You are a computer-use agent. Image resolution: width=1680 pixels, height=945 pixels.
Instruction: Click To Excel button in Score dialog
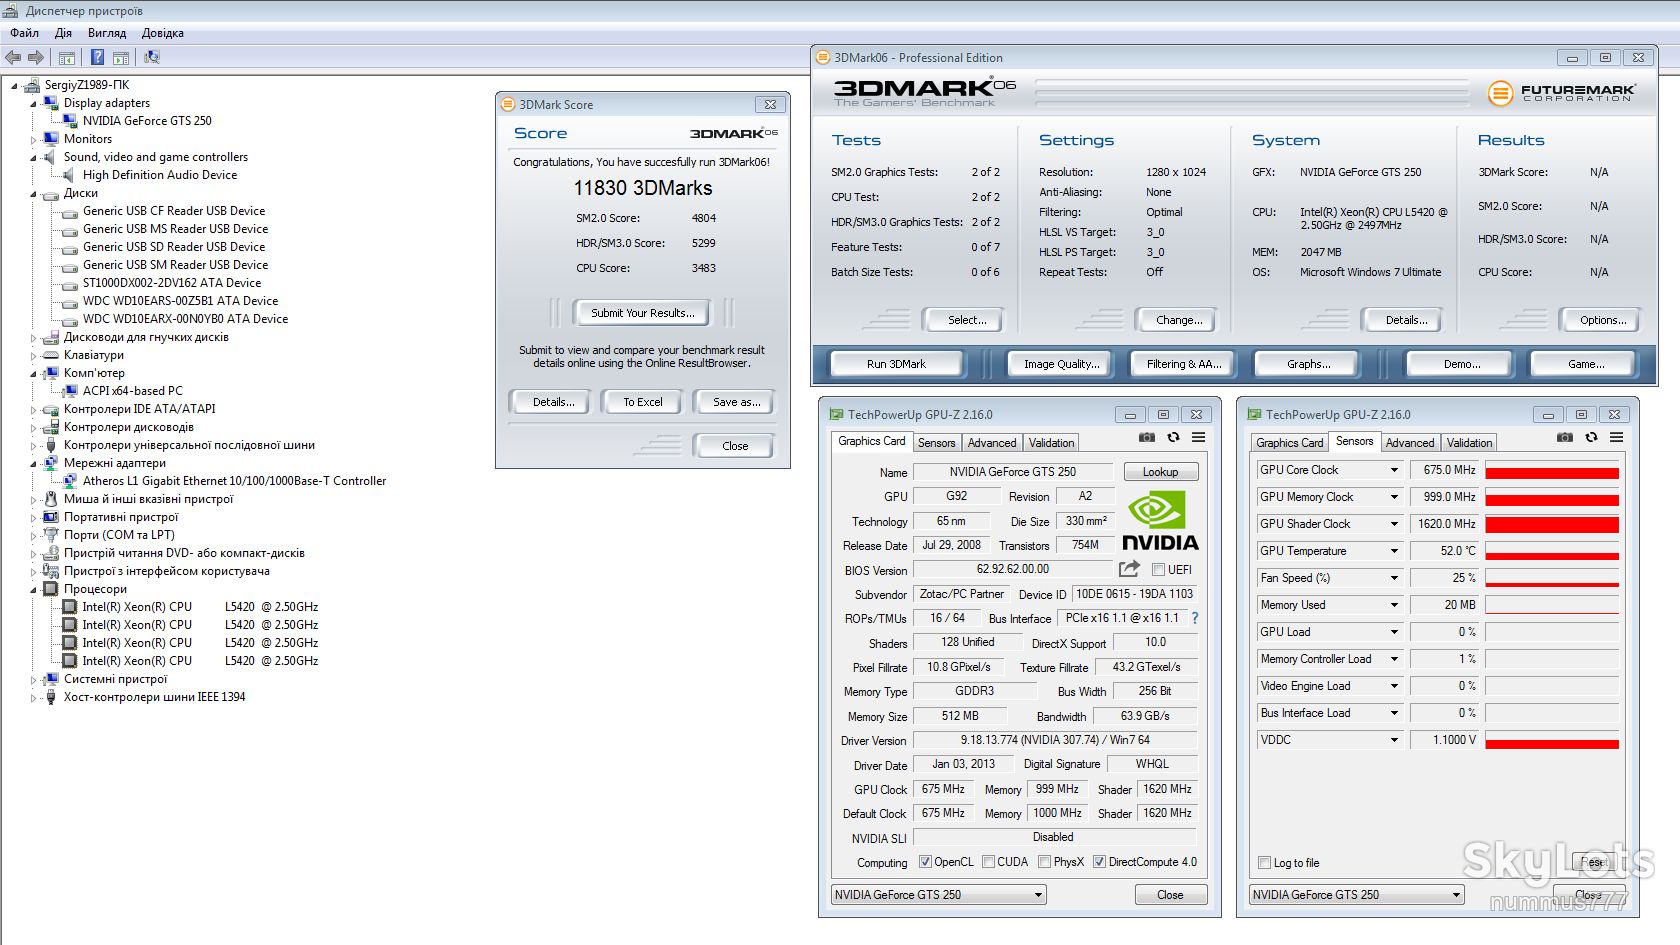(643, 402)
